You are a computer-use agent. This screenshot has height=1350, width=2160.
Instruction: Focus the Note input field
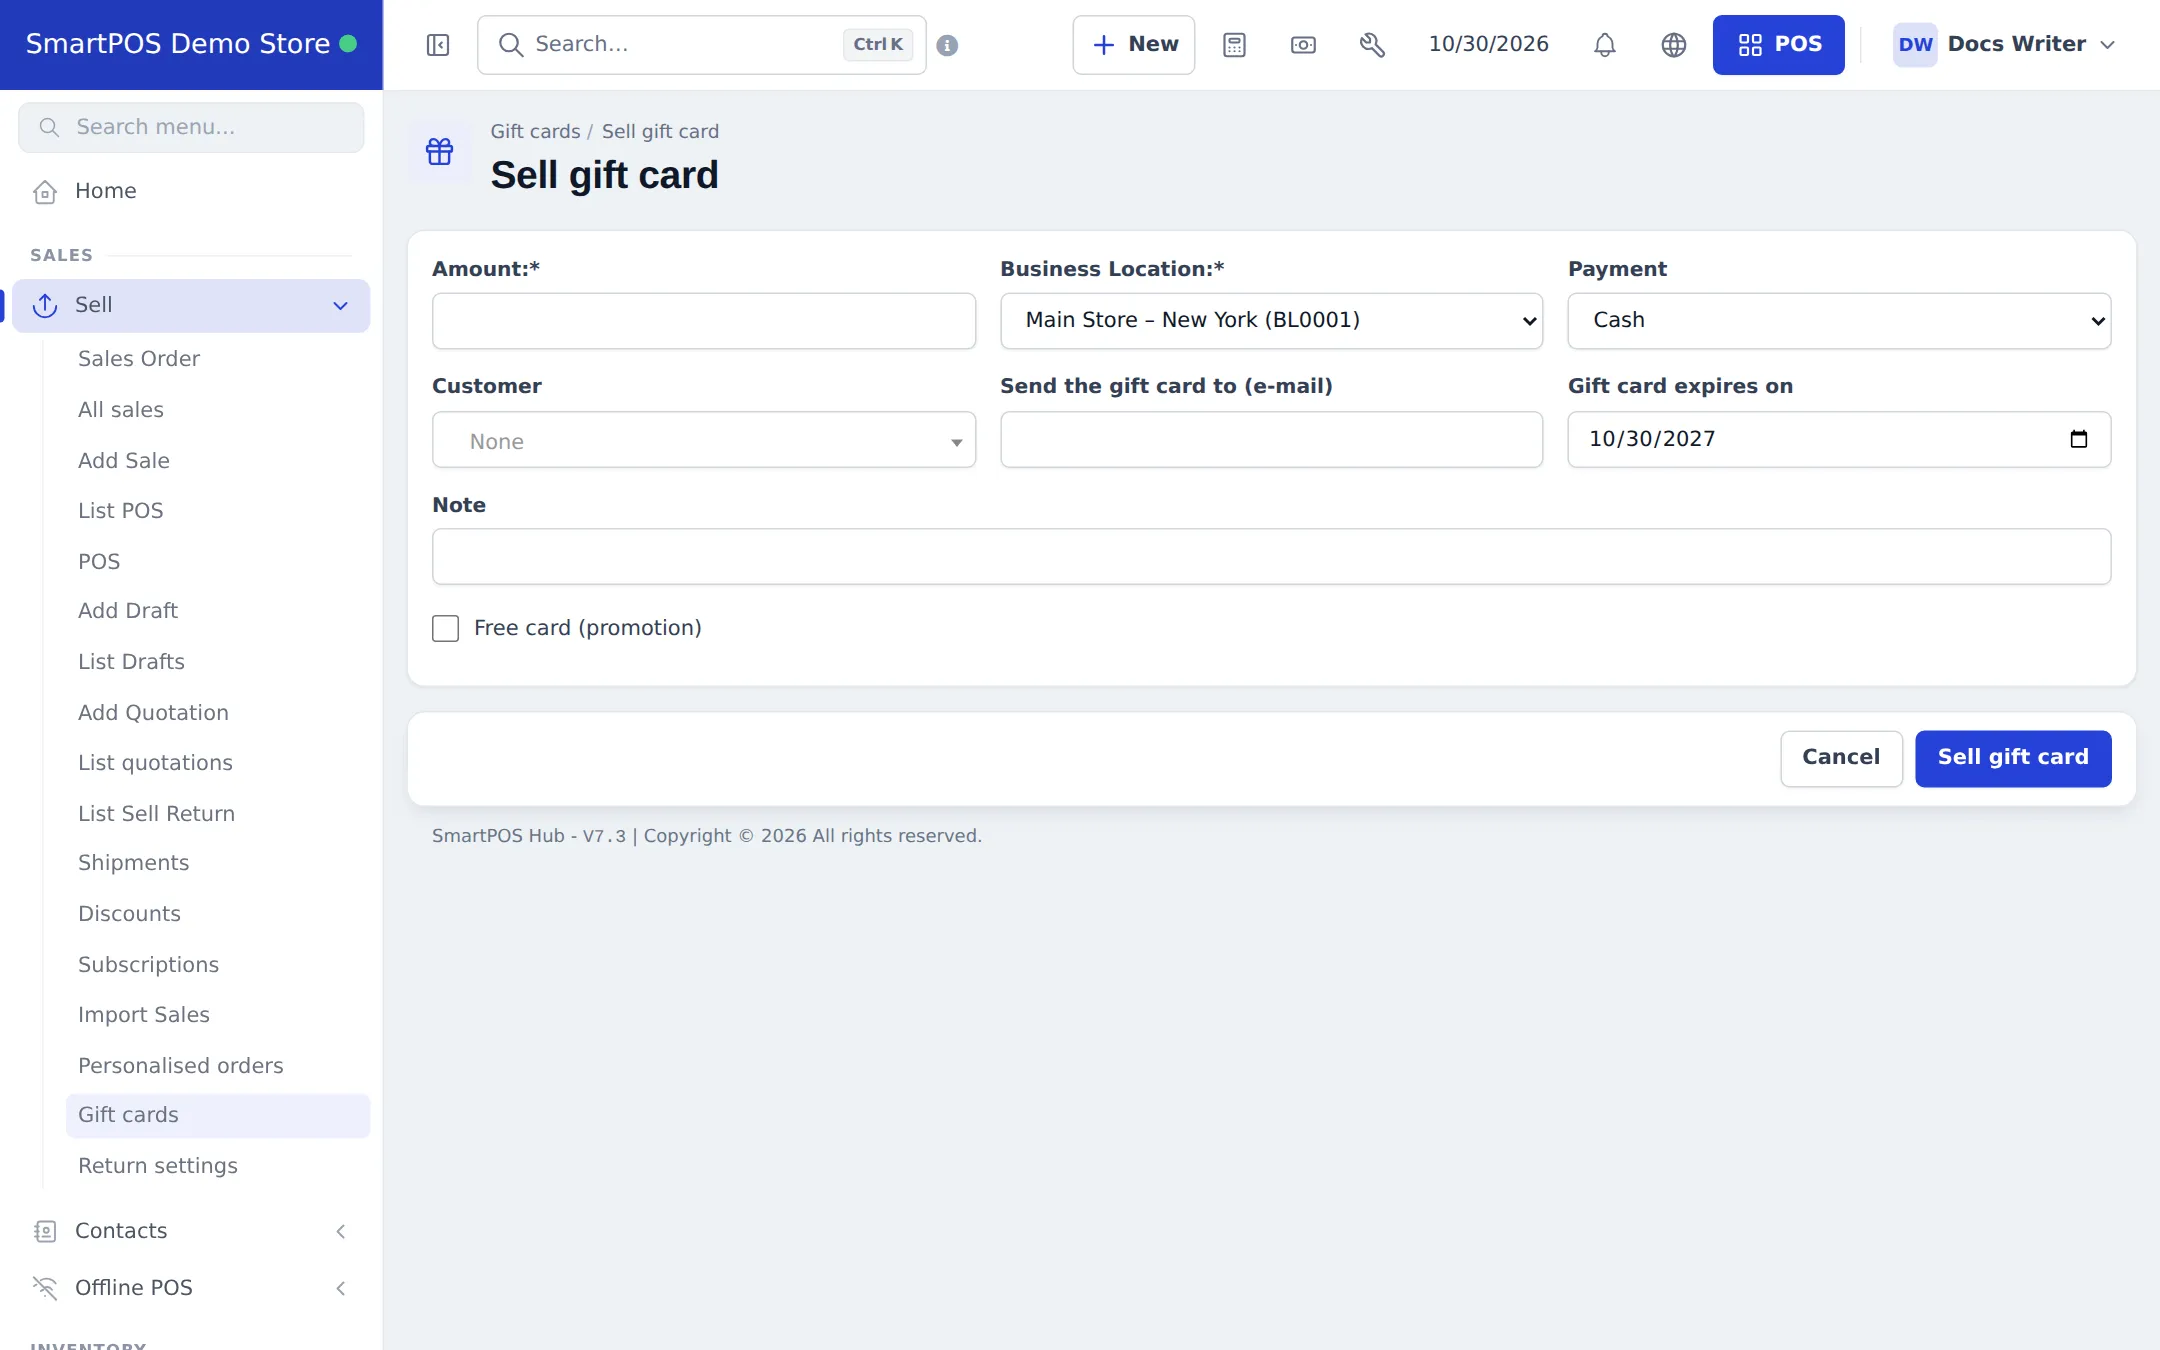[1271, 557]
